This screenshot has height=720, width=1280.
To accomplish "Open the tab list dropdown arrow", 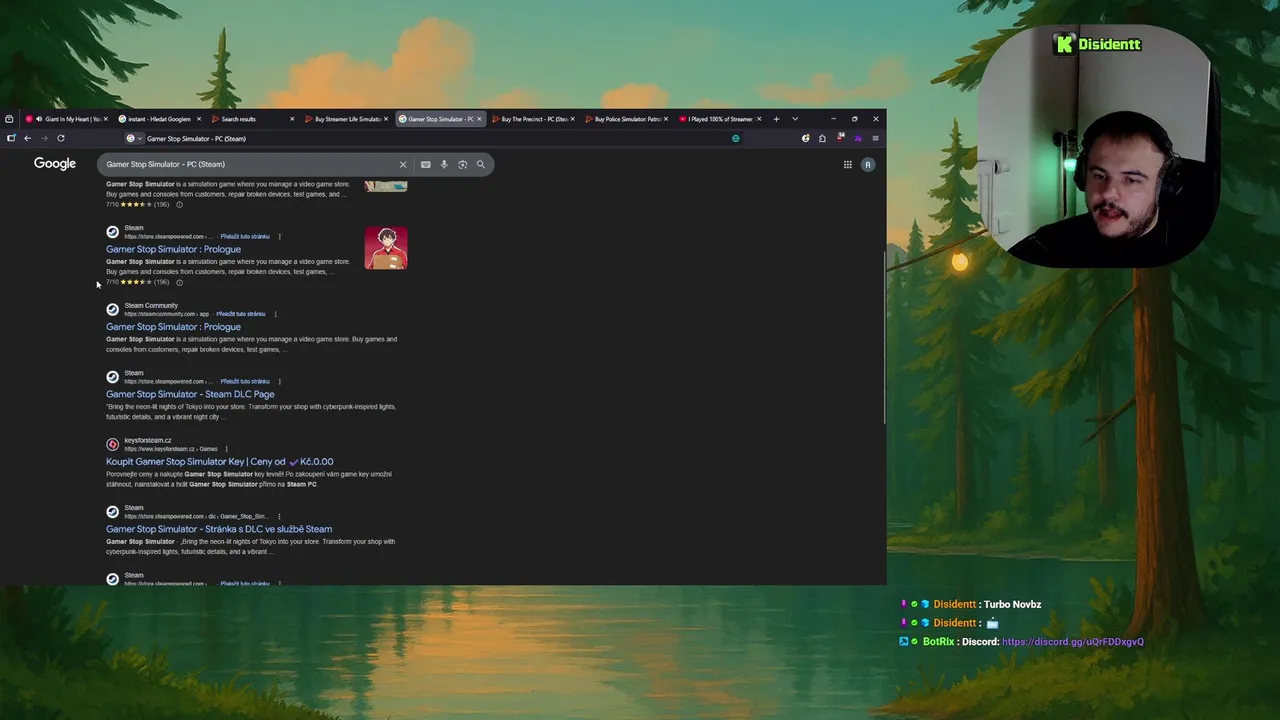I will [795, 119].
